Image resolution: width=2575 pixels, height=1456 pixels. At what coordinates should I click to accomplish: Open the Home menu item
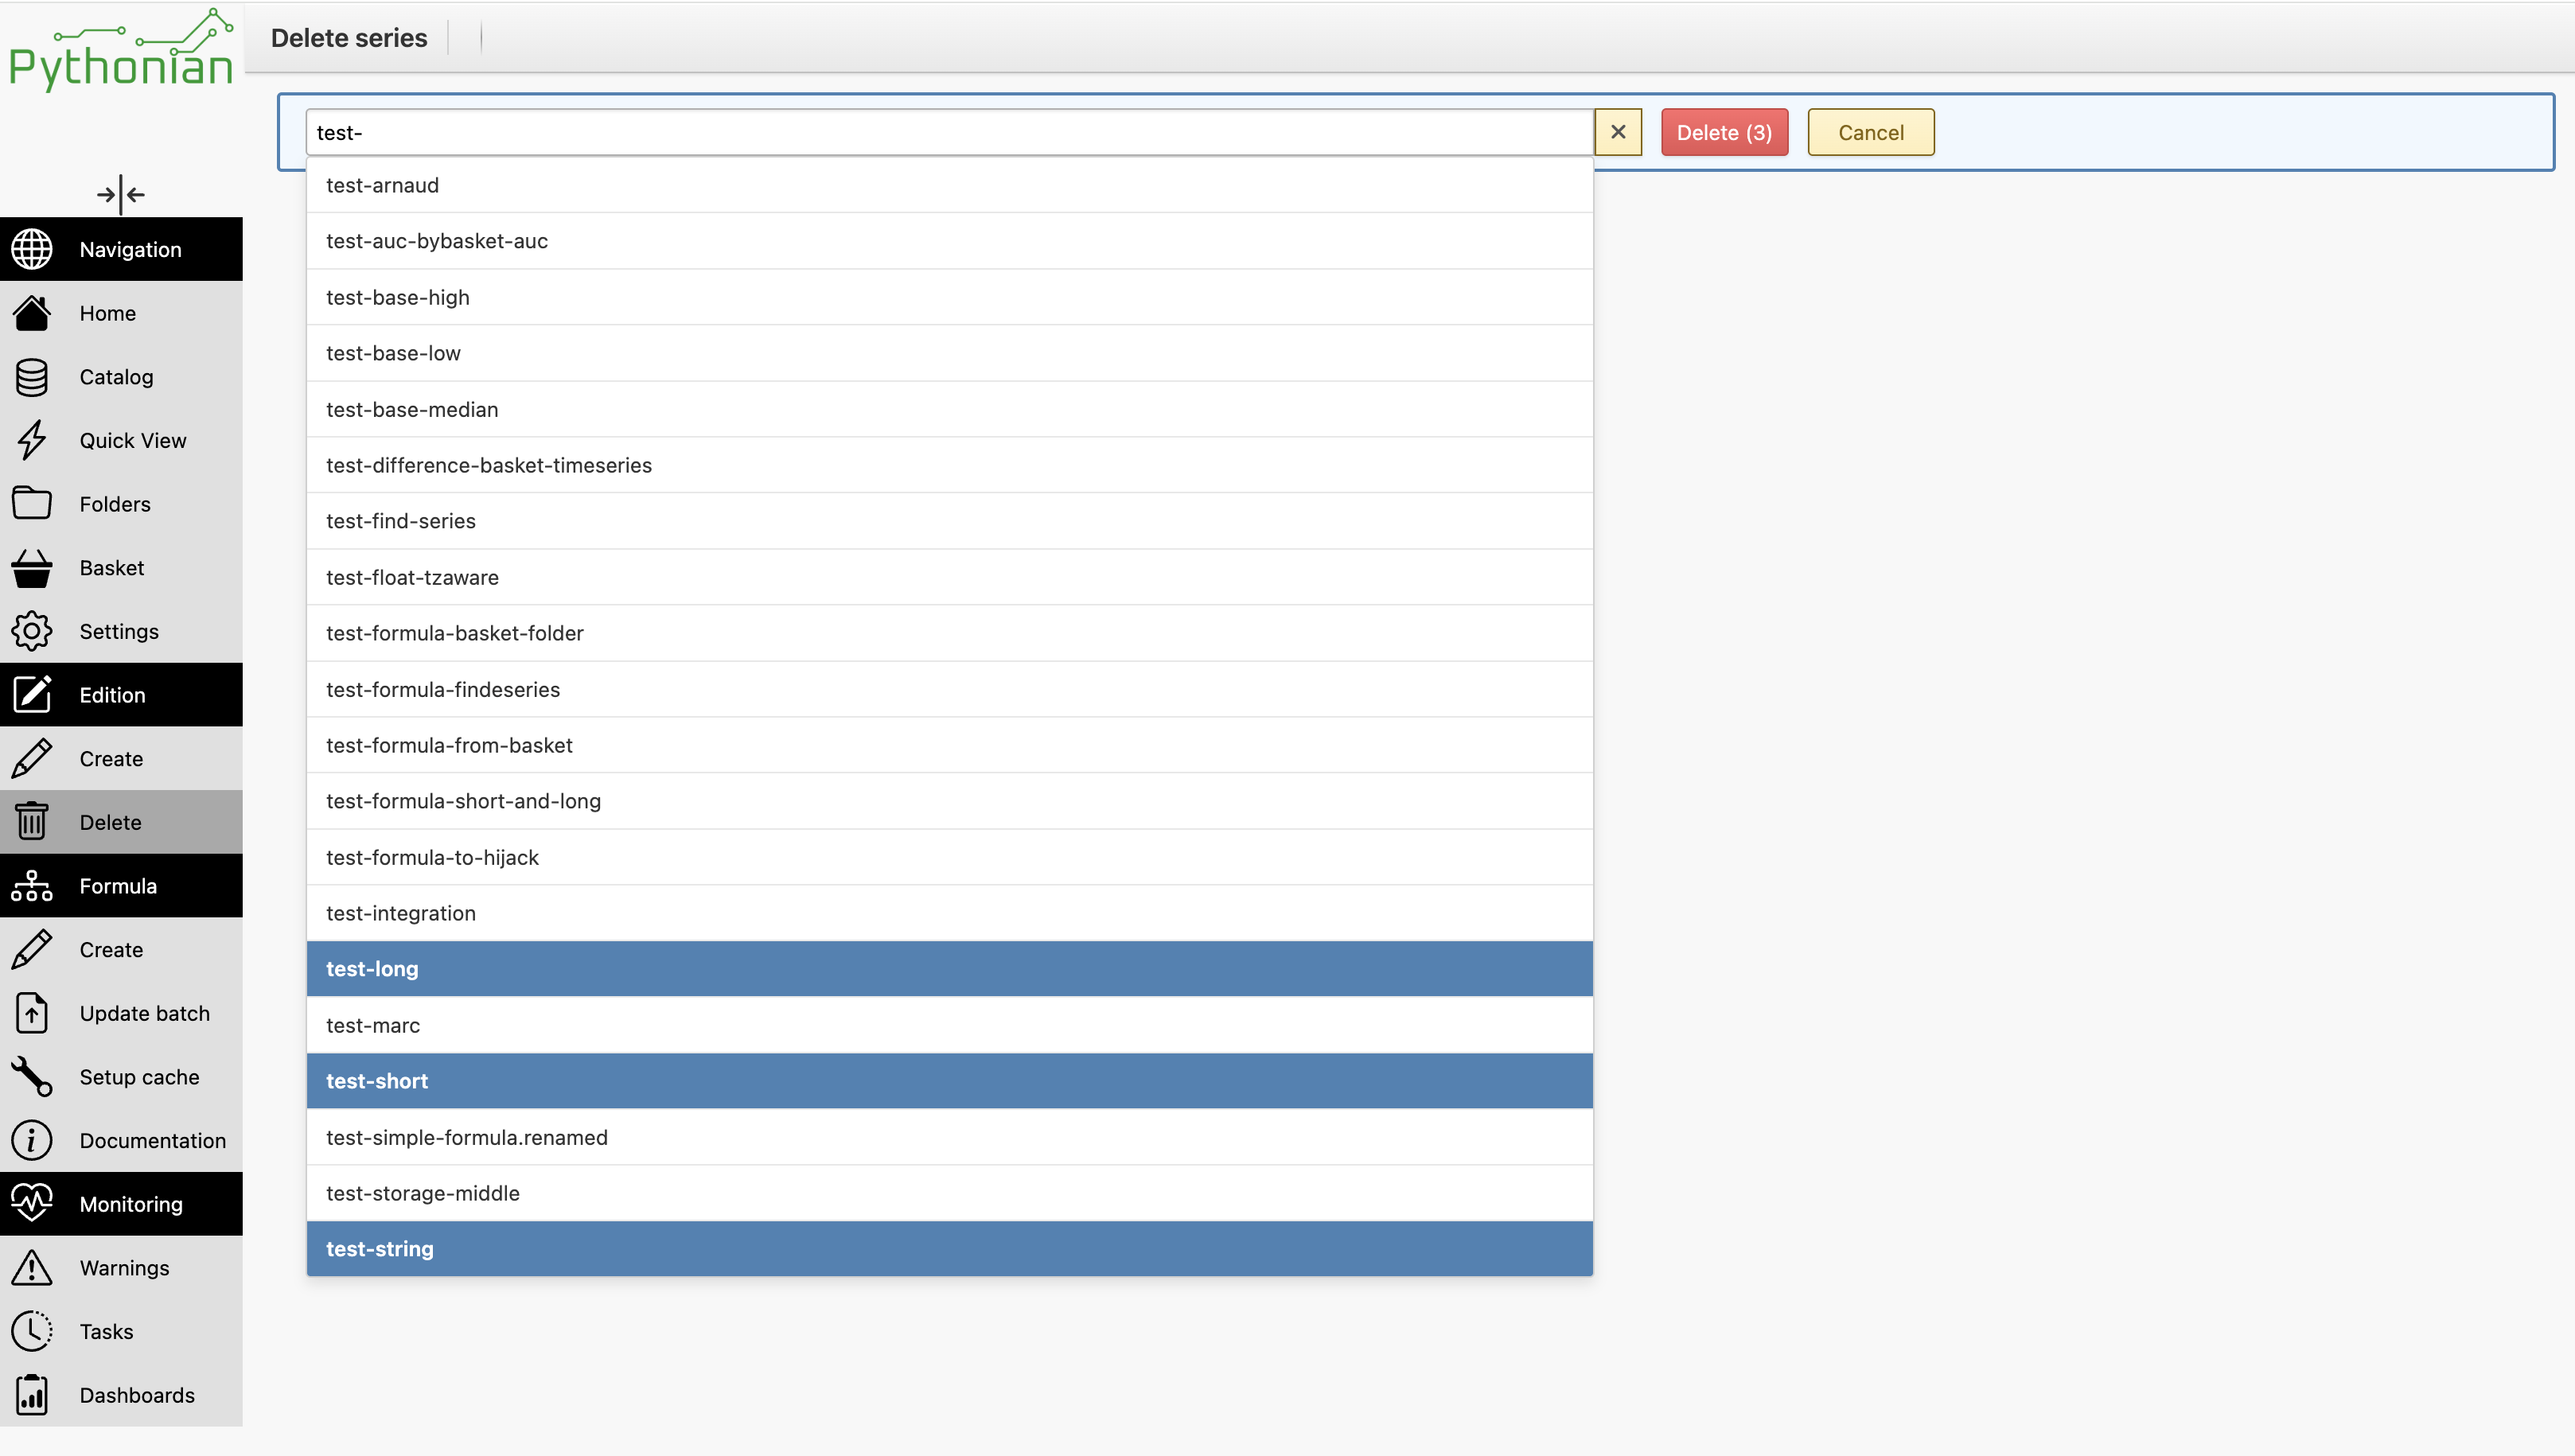tap(121, 313)
